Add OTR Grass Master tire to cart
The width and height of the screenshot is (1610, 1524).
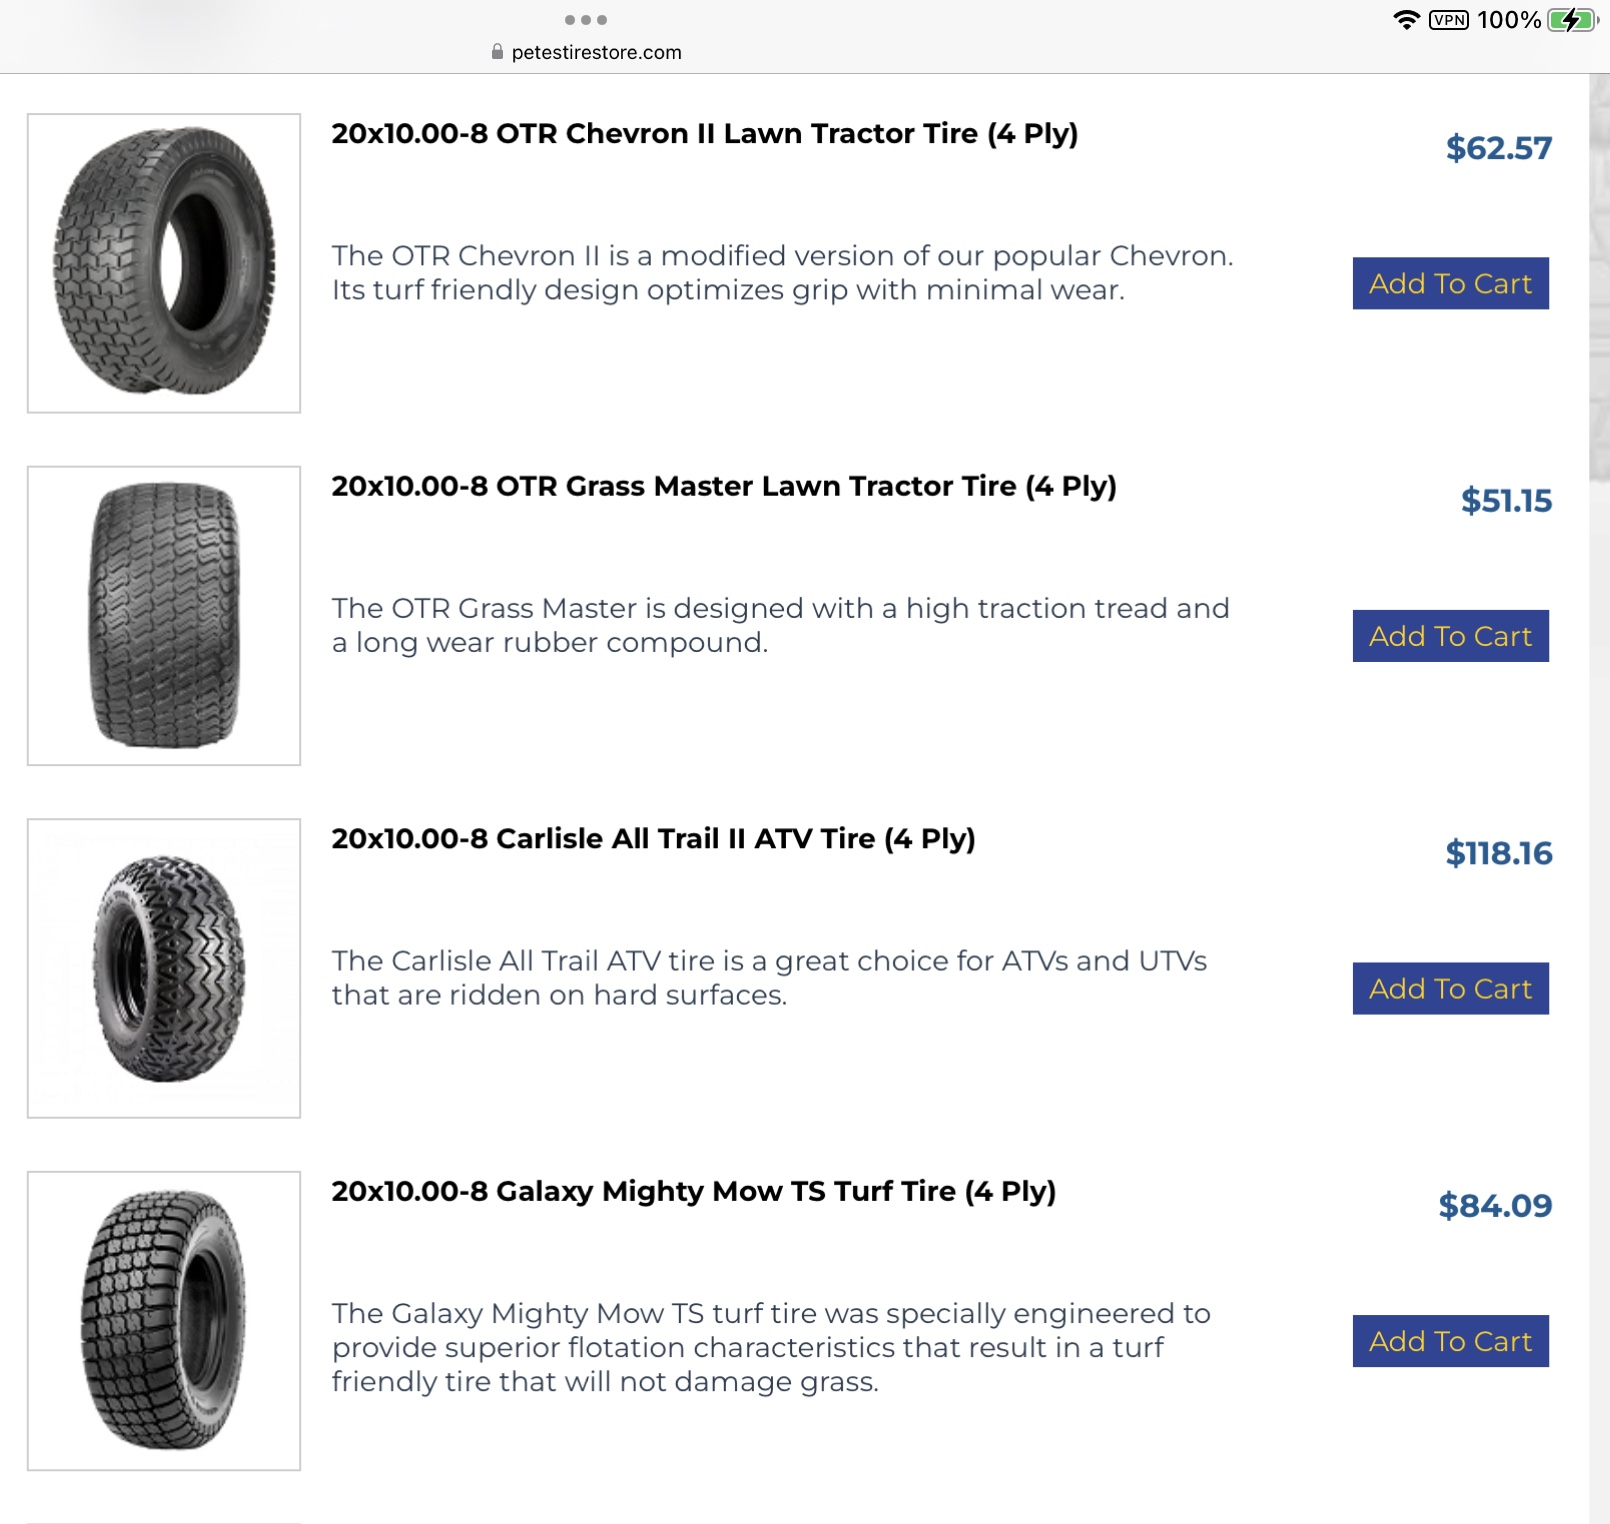tap(1450, 636)
